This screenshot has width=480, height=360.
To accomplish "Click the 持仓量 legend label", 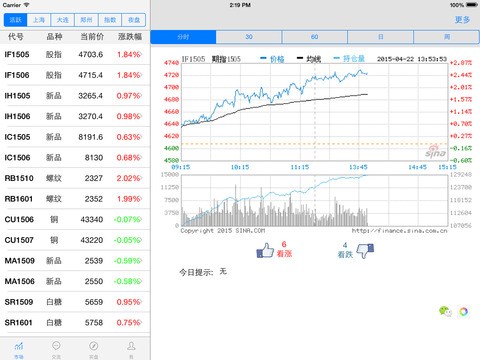I will click(x=354, y=59).
